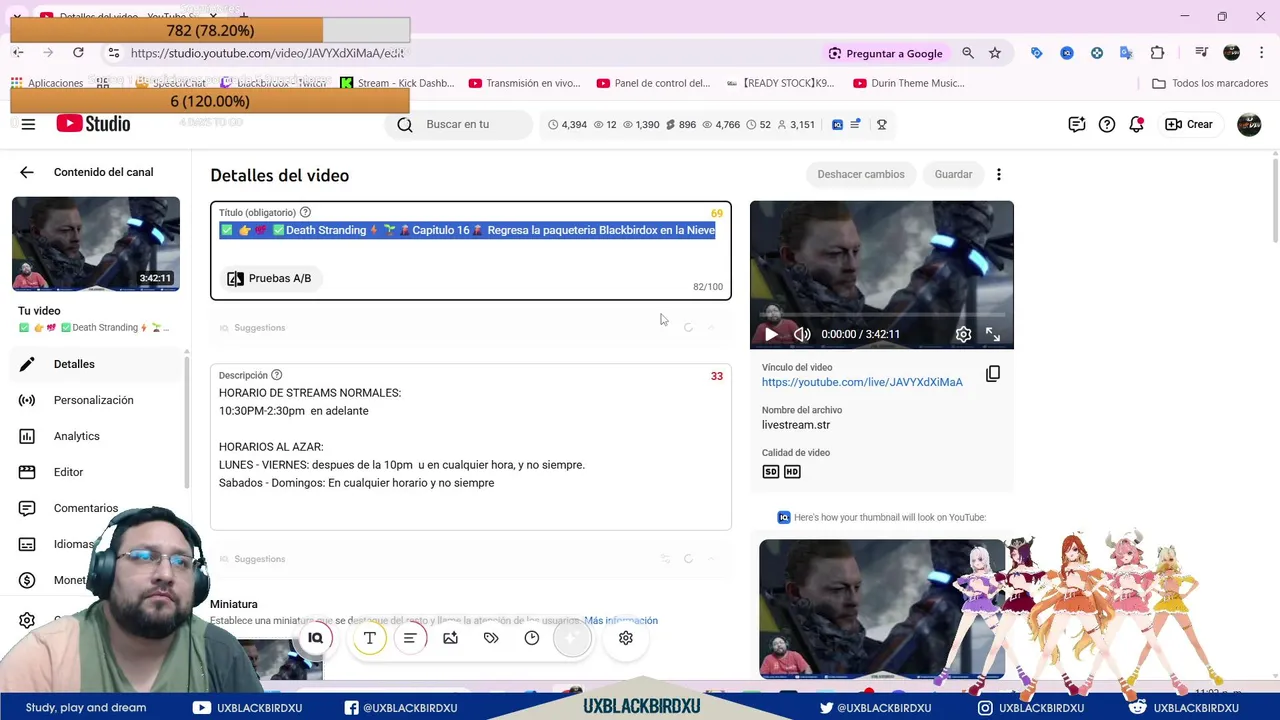Click the Pruebas A/B button
The width and height of the screenshot is (1280, 720).
(x=269, y=278)
